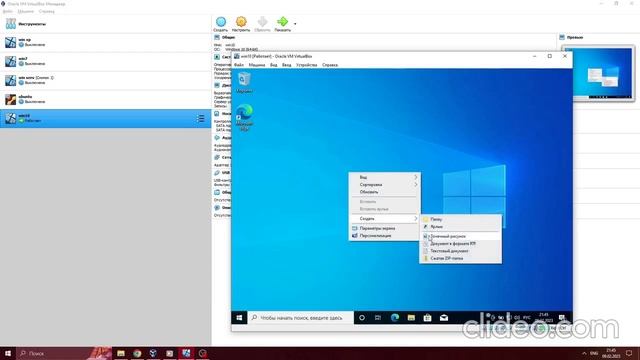Open Mail app from guest taskbar
The height and width of the screenshot is (360, 640).
[x=444, y=318]
